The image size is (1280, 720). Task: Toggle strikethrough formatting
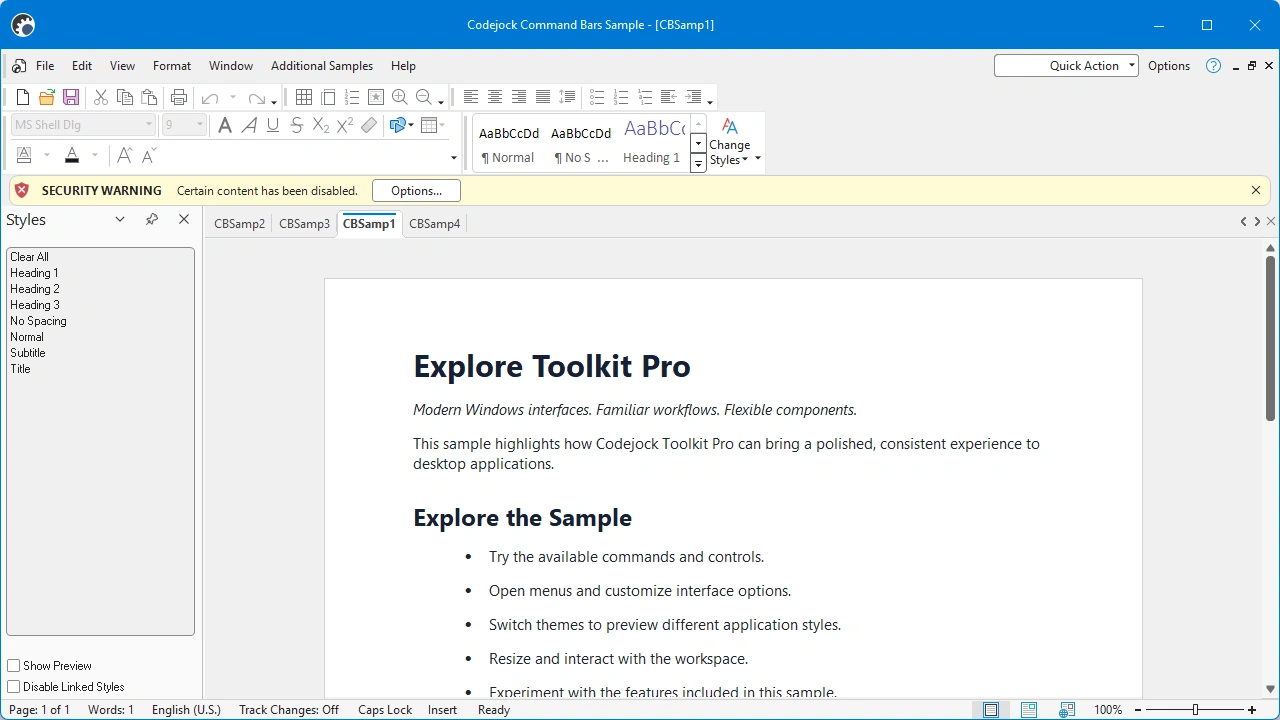click(296, 125)
